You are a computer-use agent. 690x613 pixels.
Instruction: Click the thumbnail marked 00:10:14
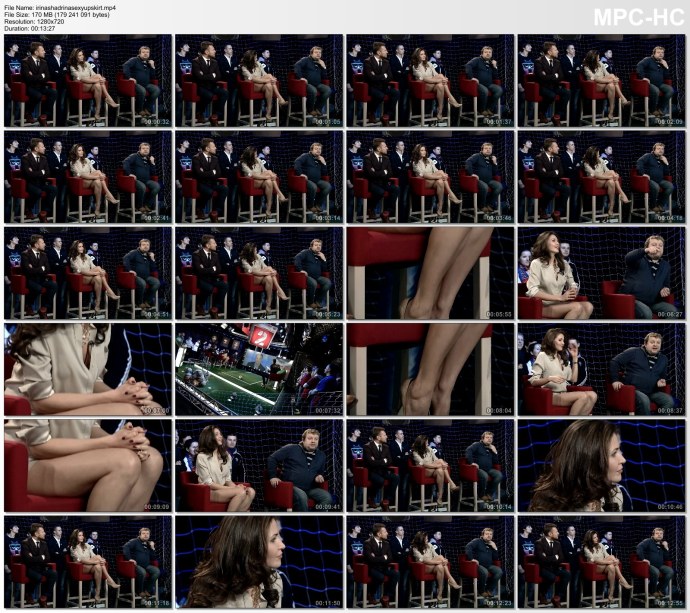click(x=430, y=466)
